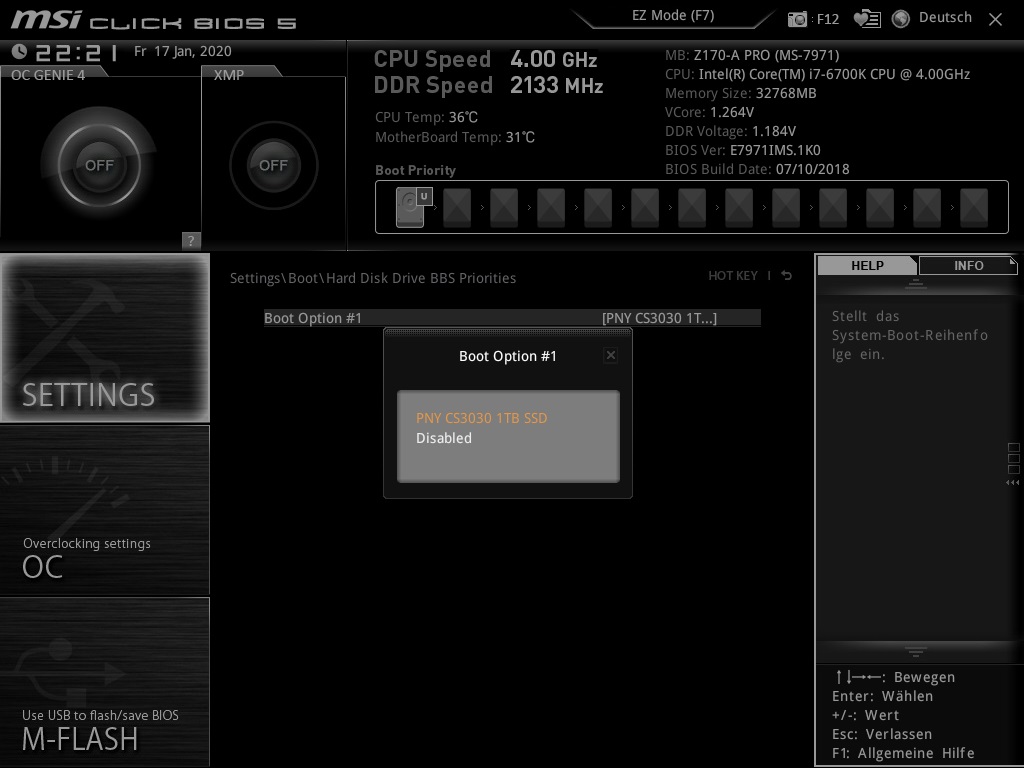
Task: Toggle the OC Genie 4 OFF knob
Action: point(99,165)
